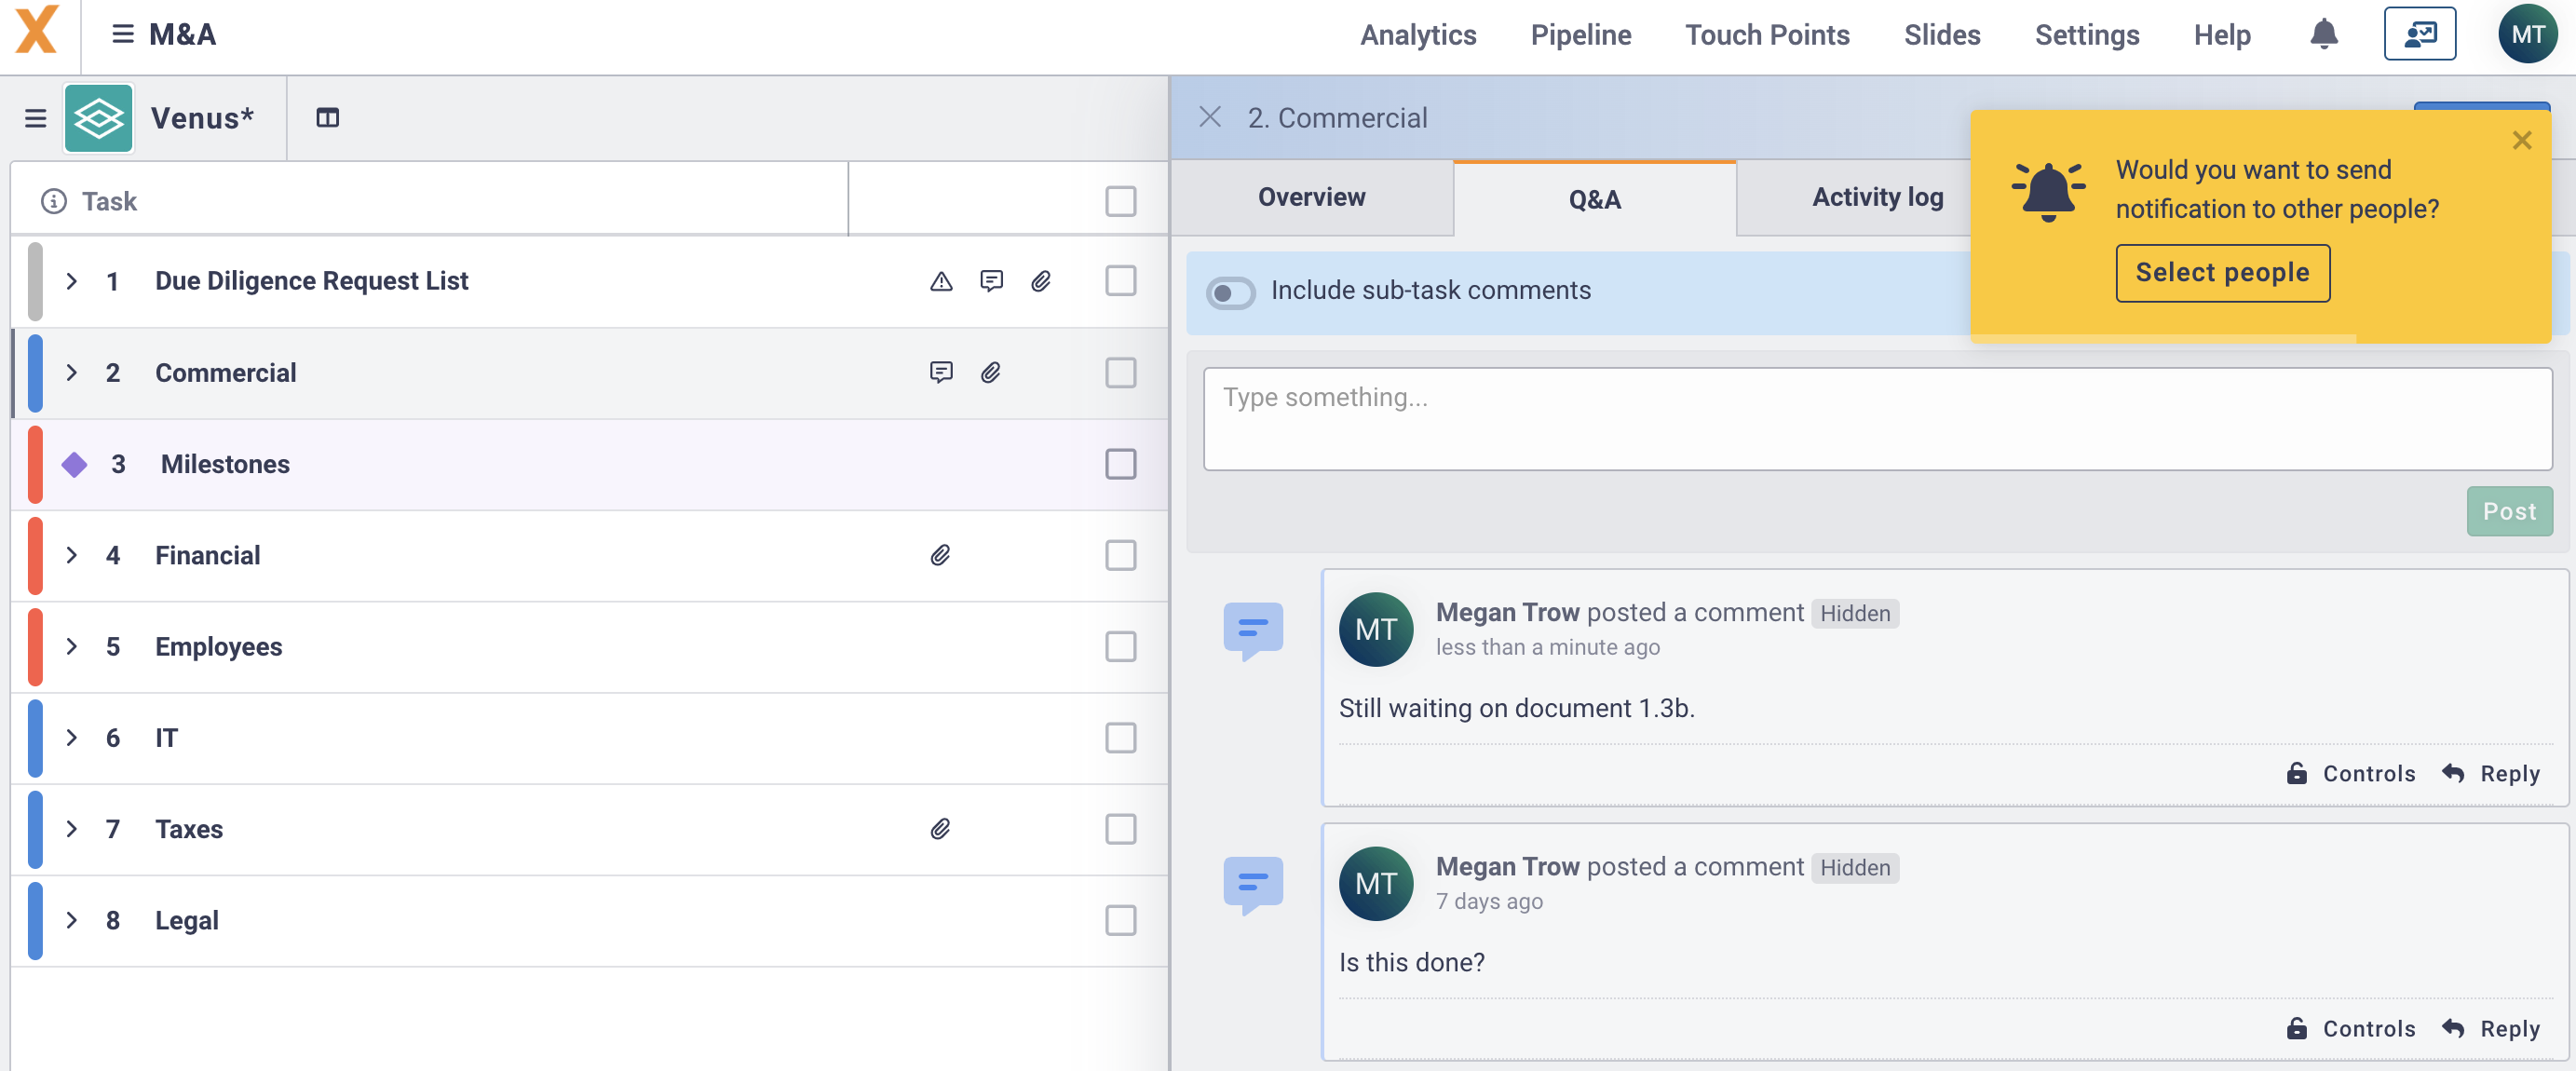
Task: Expand the Employees task row
Action: [x=72, y=647]
